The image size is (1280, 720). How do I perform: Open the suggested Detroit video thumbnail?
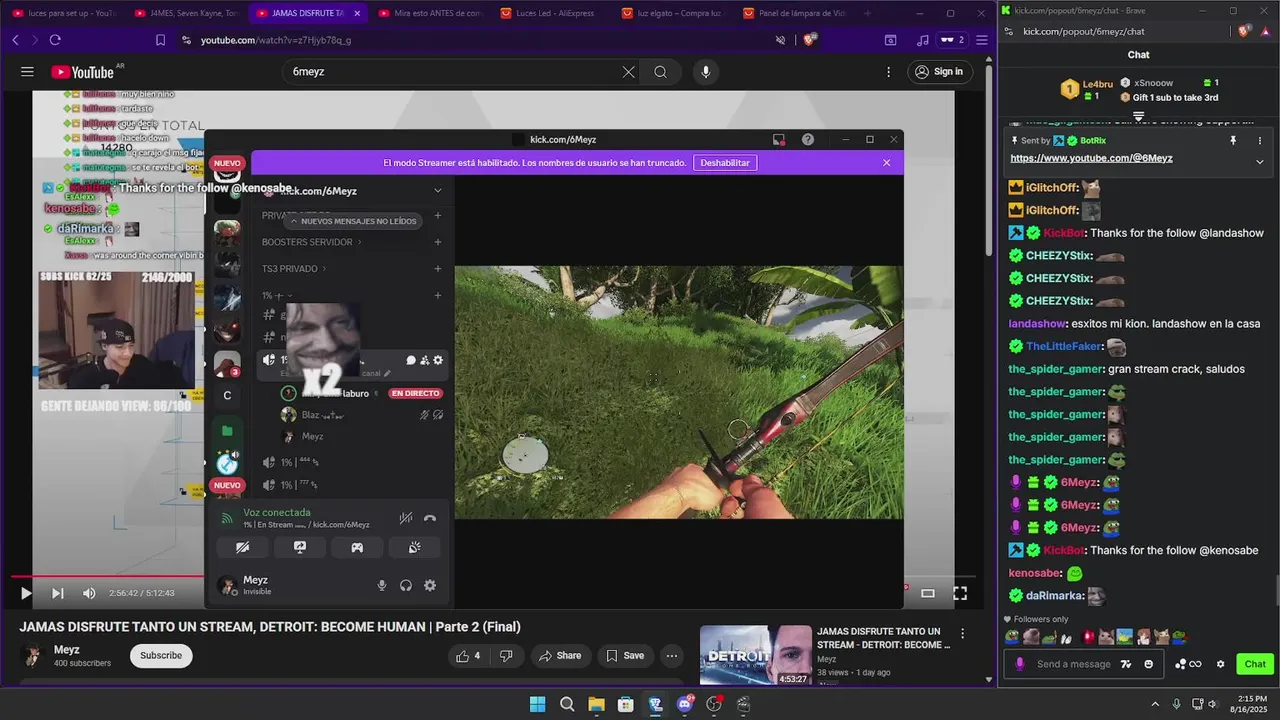(755, 656)
